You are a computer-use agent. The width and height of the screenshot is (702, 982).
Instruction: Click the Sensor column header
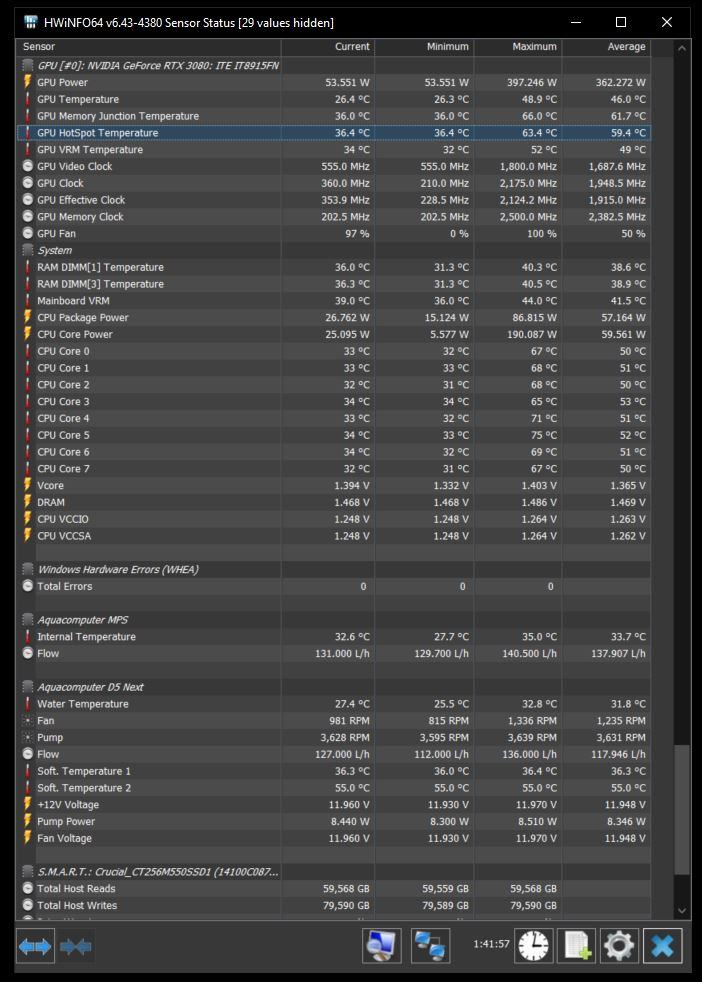pyautogui.click(x=149, y=46)
